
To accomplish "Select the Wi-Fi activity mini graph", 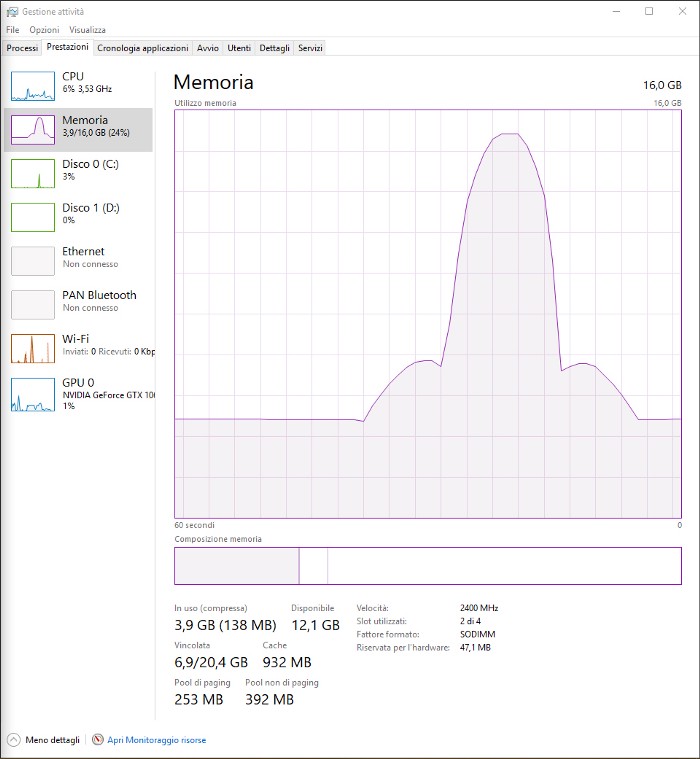I will pos(33,349).
